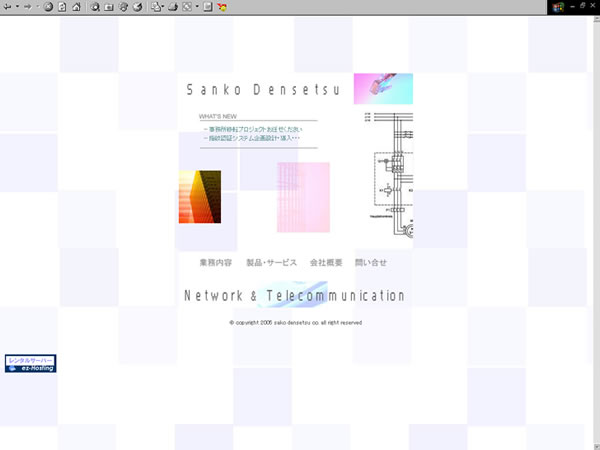Show browsing History icon
The width and height of the screenshot is (600, 450).
137,7
